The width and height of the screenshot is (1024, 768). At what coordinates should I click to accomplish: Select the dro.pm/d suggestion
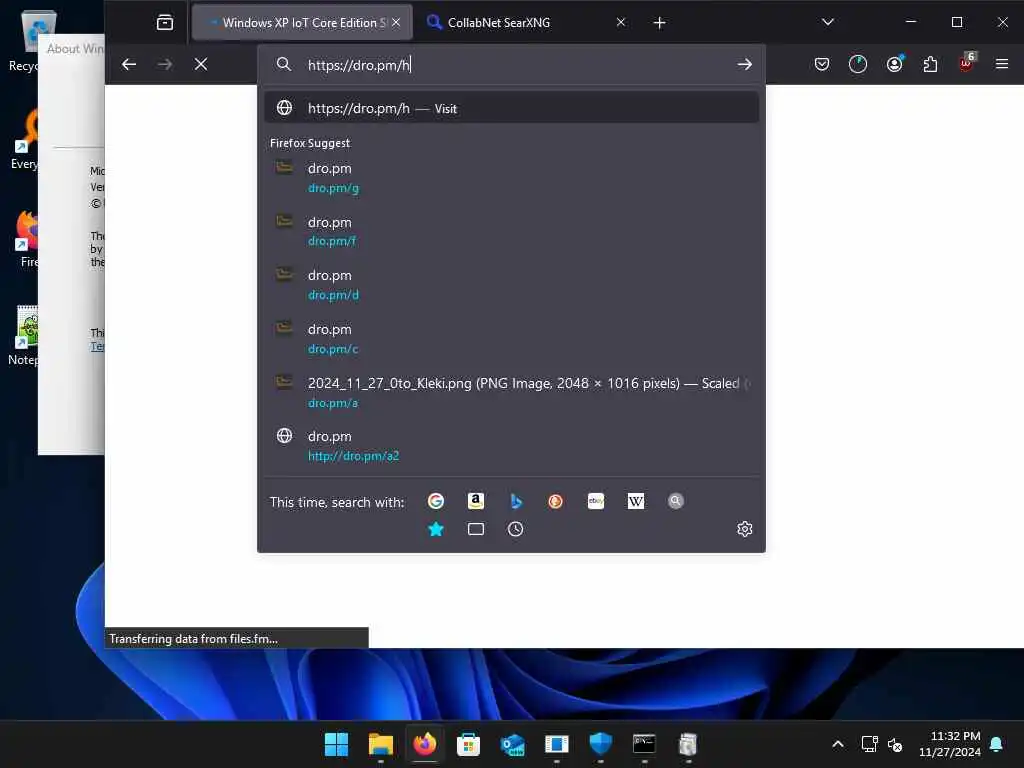(x=511, y=285)
